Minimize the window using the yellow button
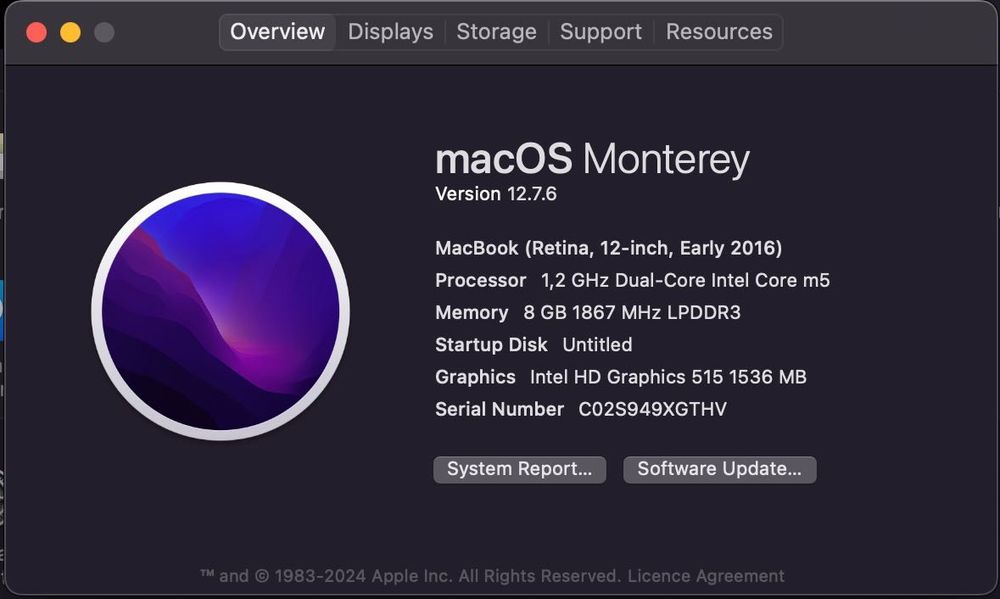The image size is (1000, 599). [x=70, y=32]
